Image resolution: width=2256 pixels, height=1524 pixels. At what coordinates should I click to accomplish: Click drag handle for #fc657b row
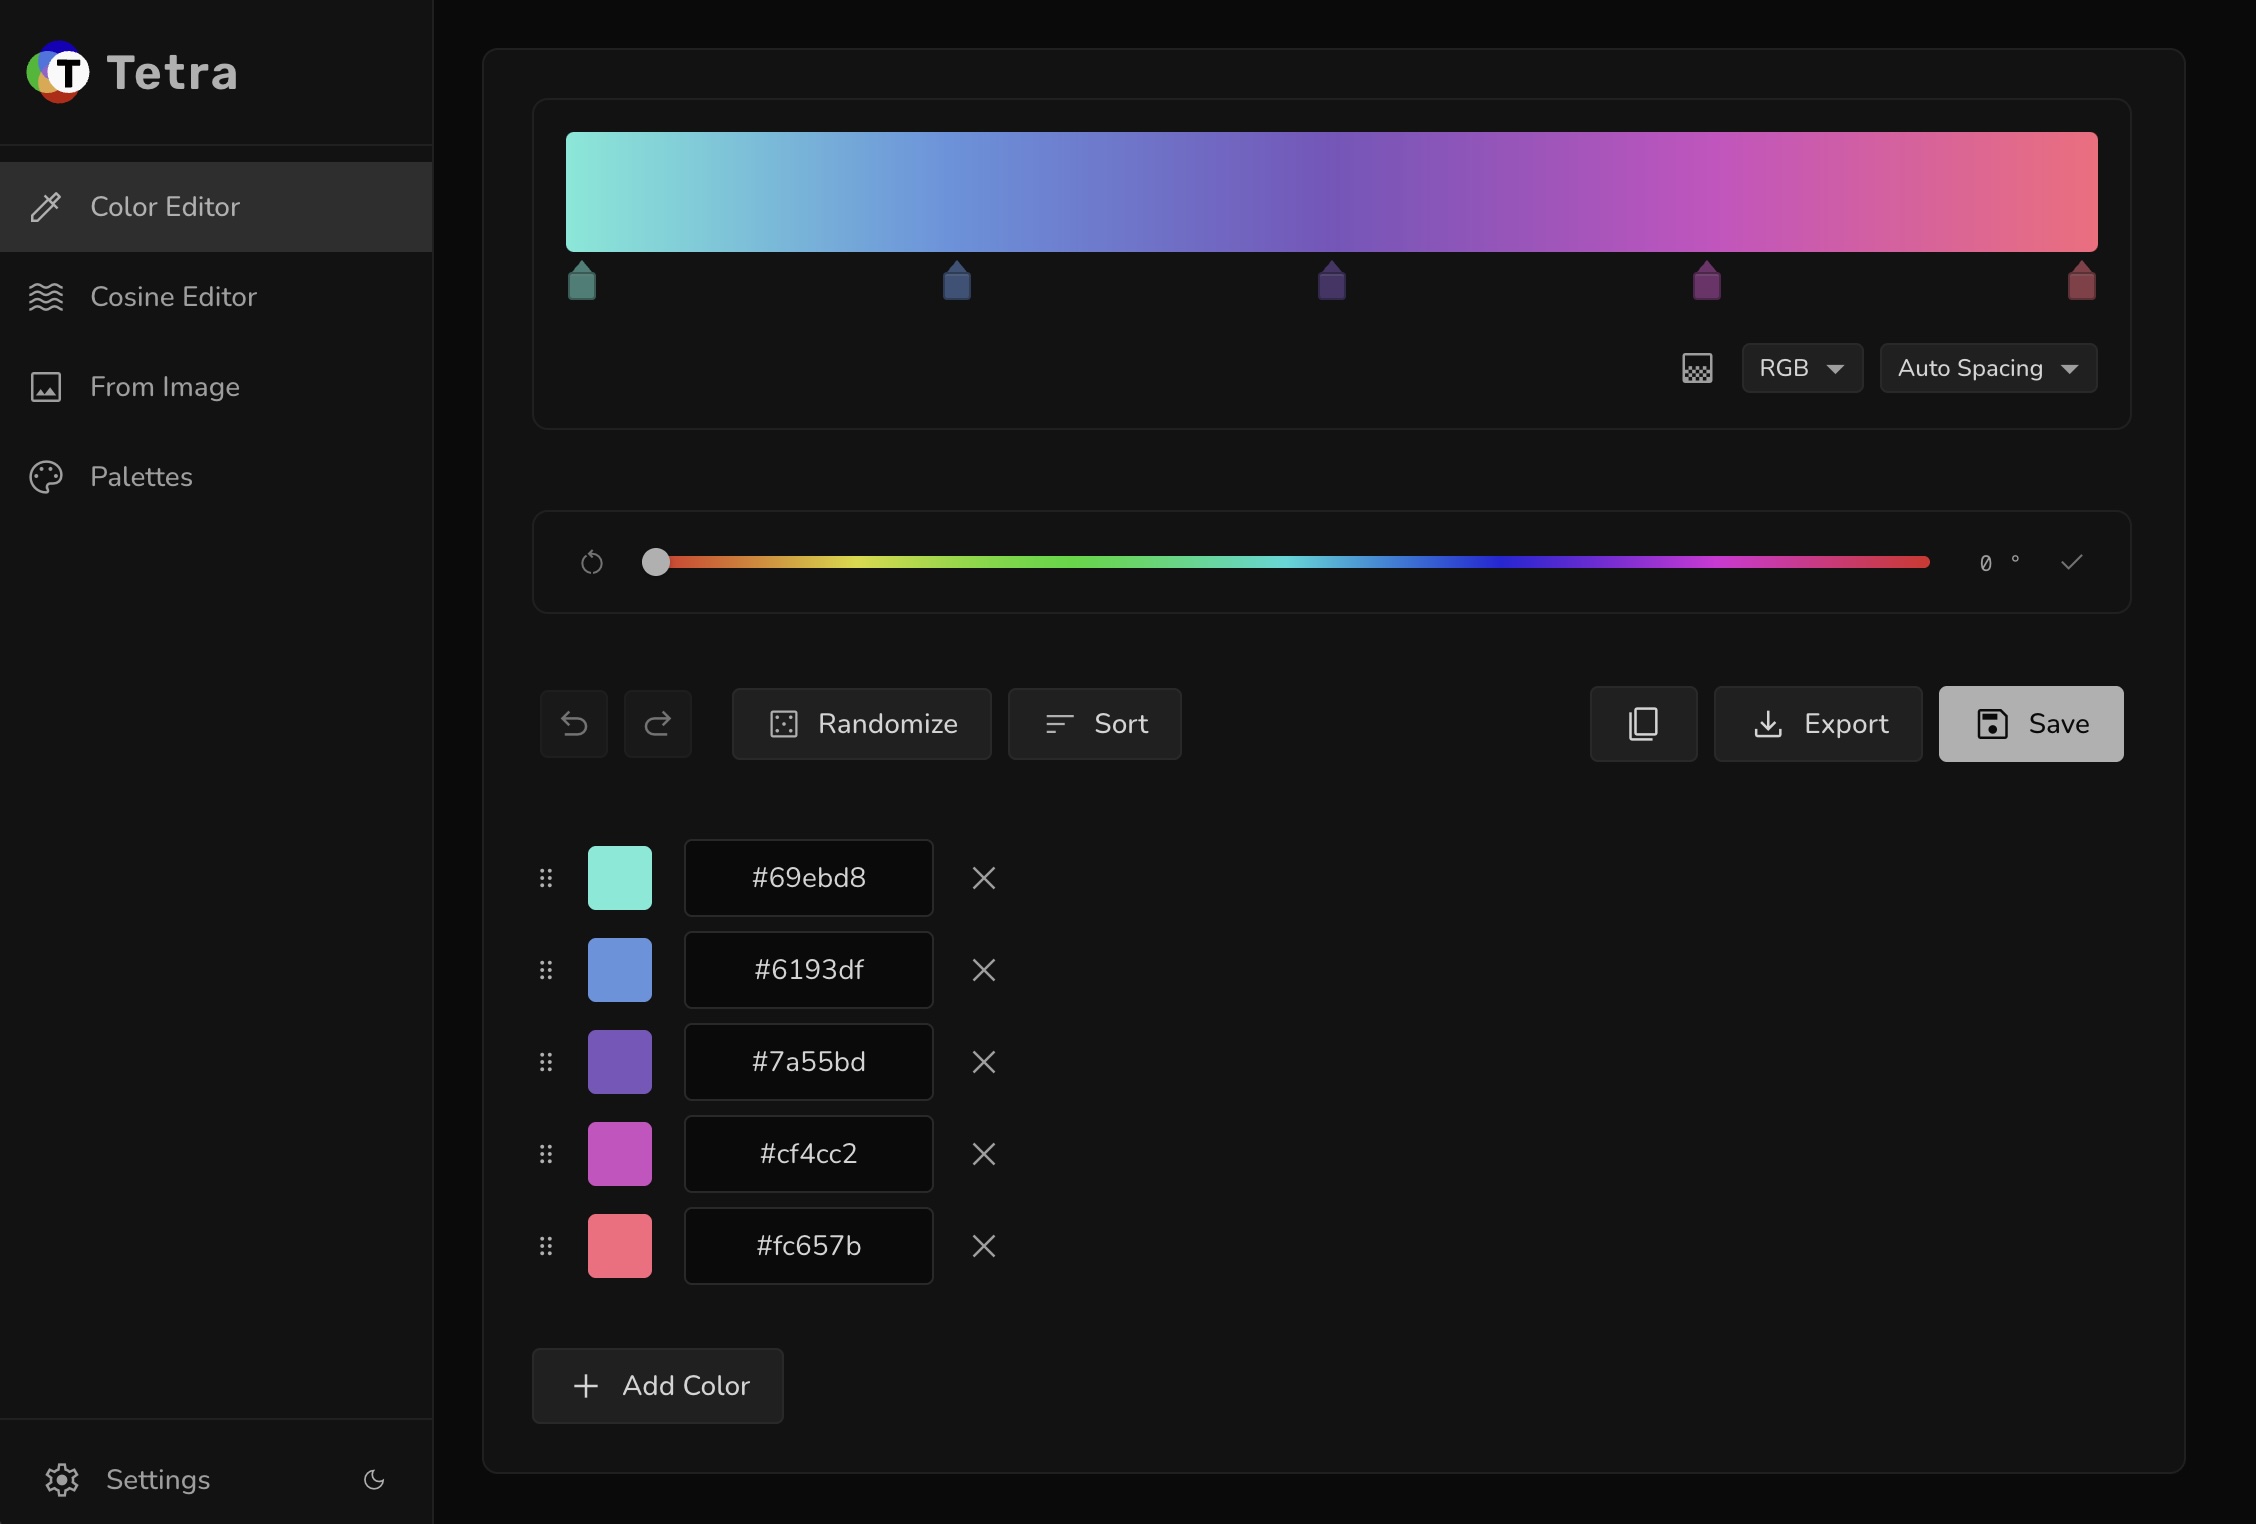[x=546, y=1246]
